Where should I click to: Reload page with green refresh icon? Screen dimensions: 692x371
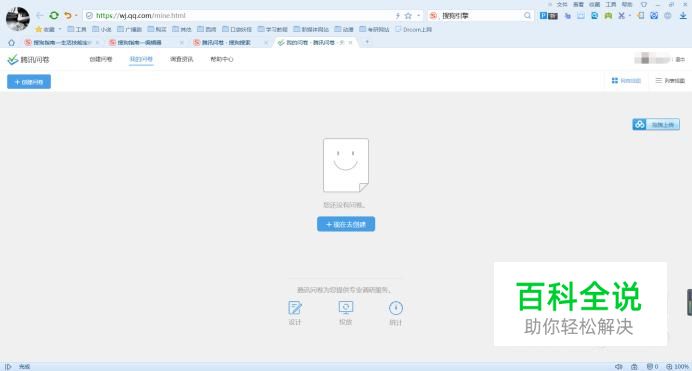point(54,15)
